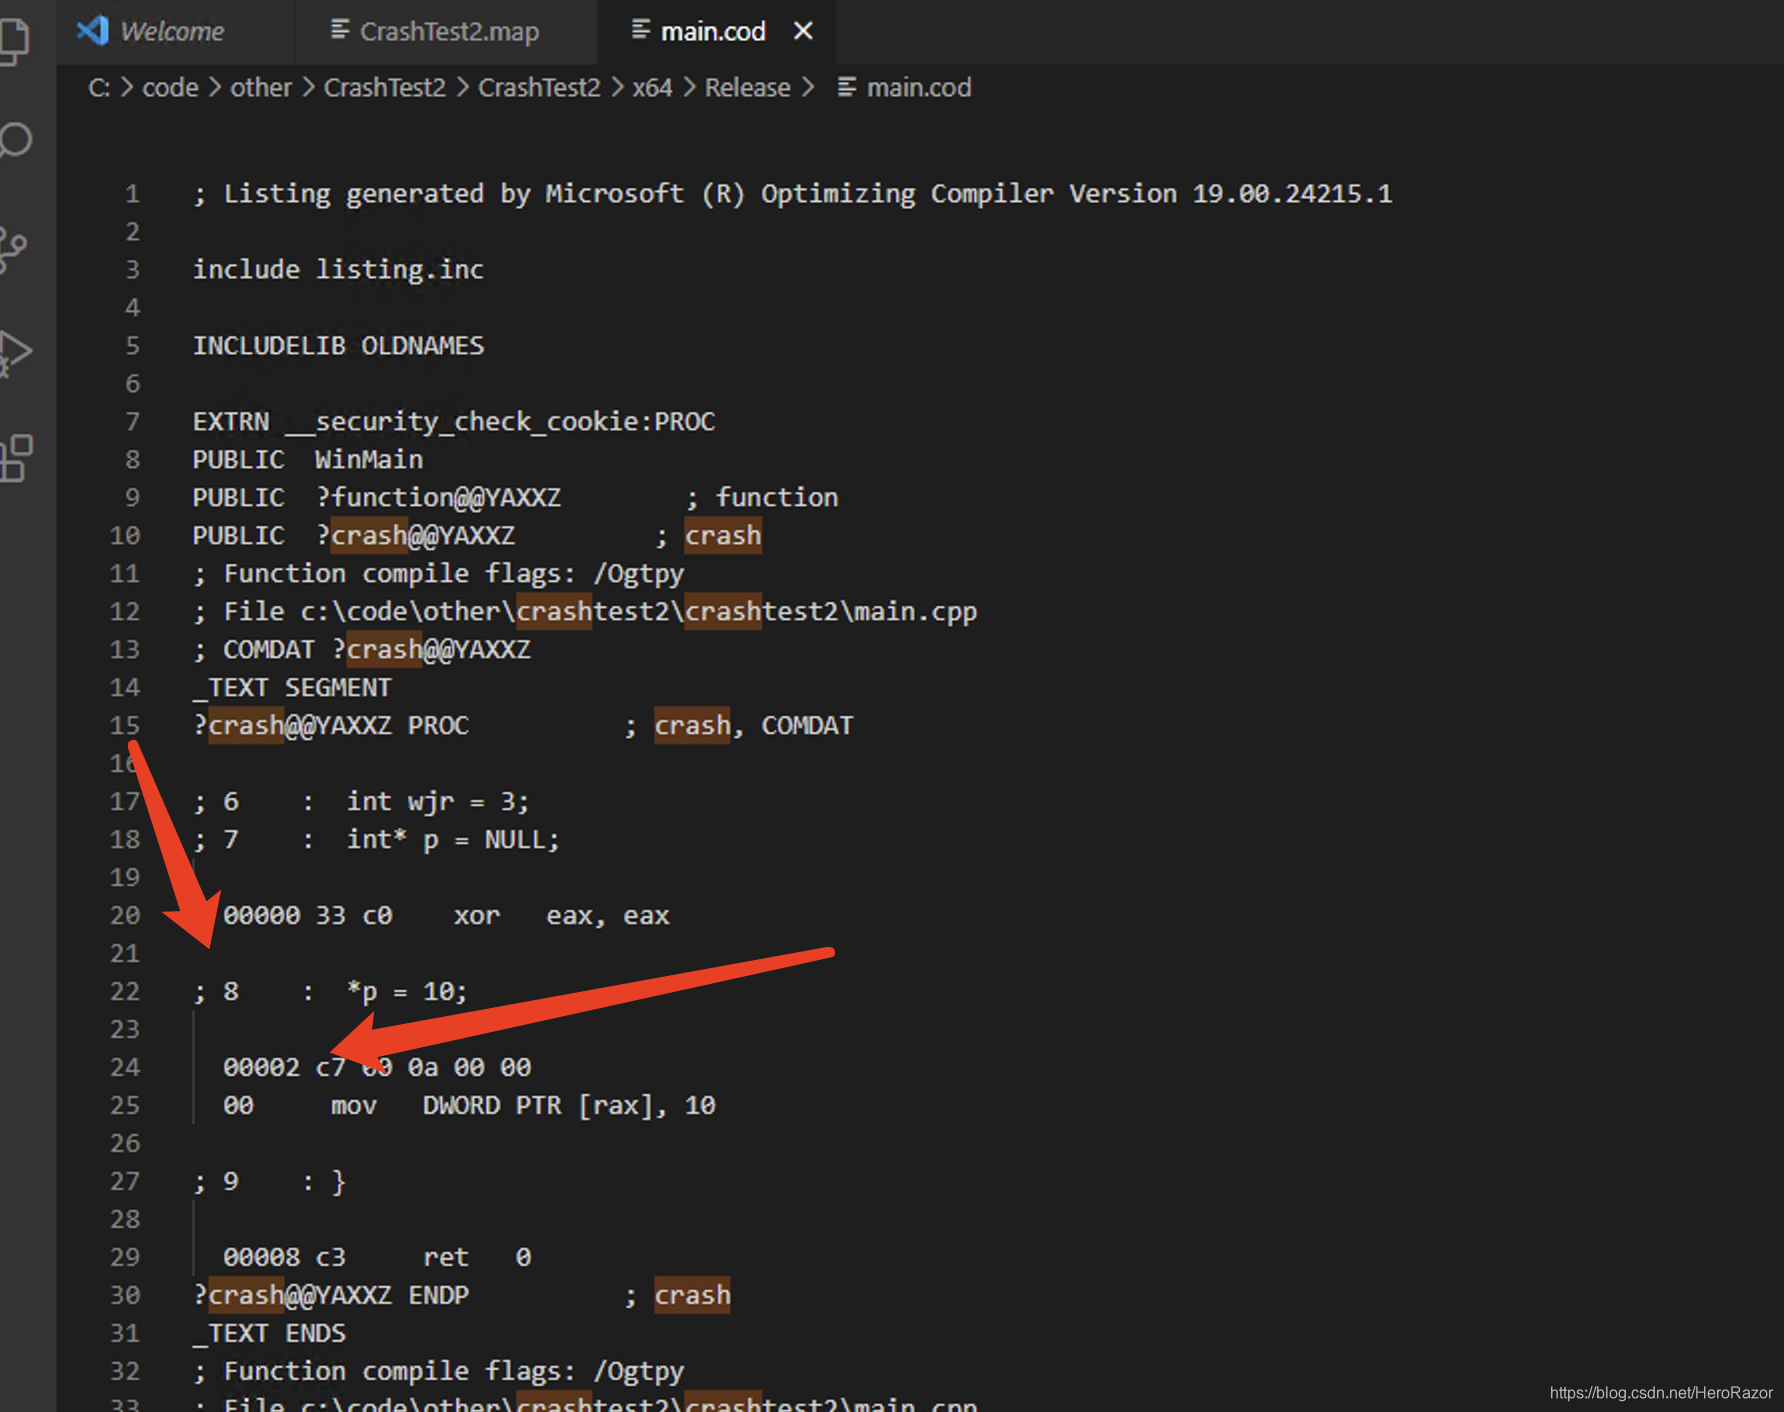Screen dimensions: 1784x1412
Task: Click the 'COMDAT ?crash@@YAXXZ' comment line
Action: tap(362, 650)
